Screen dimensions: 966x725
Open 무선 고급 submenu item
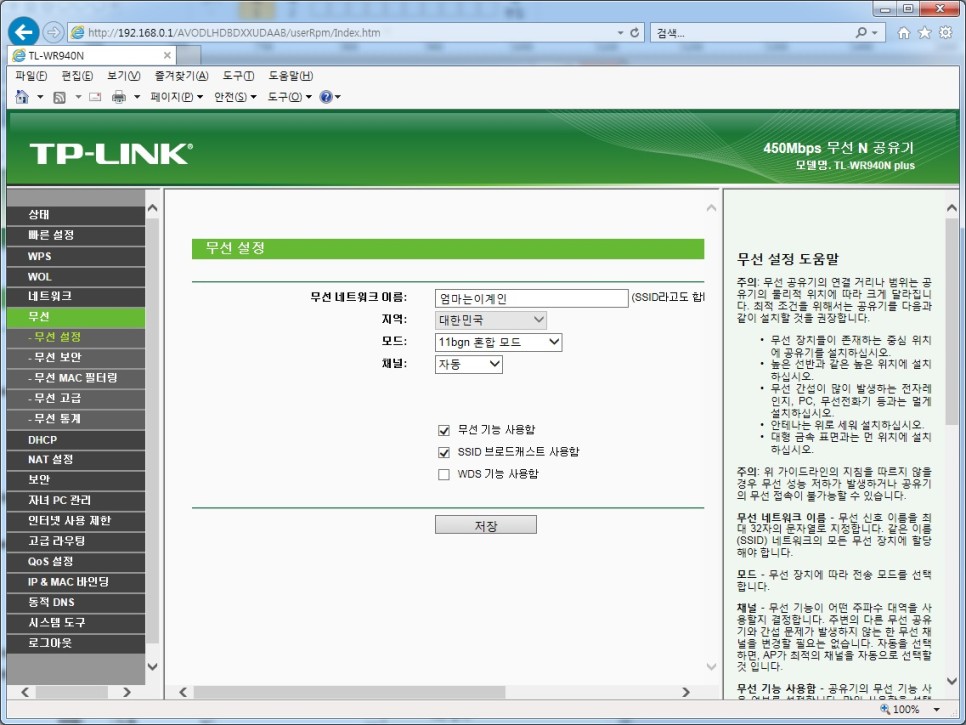76,399
